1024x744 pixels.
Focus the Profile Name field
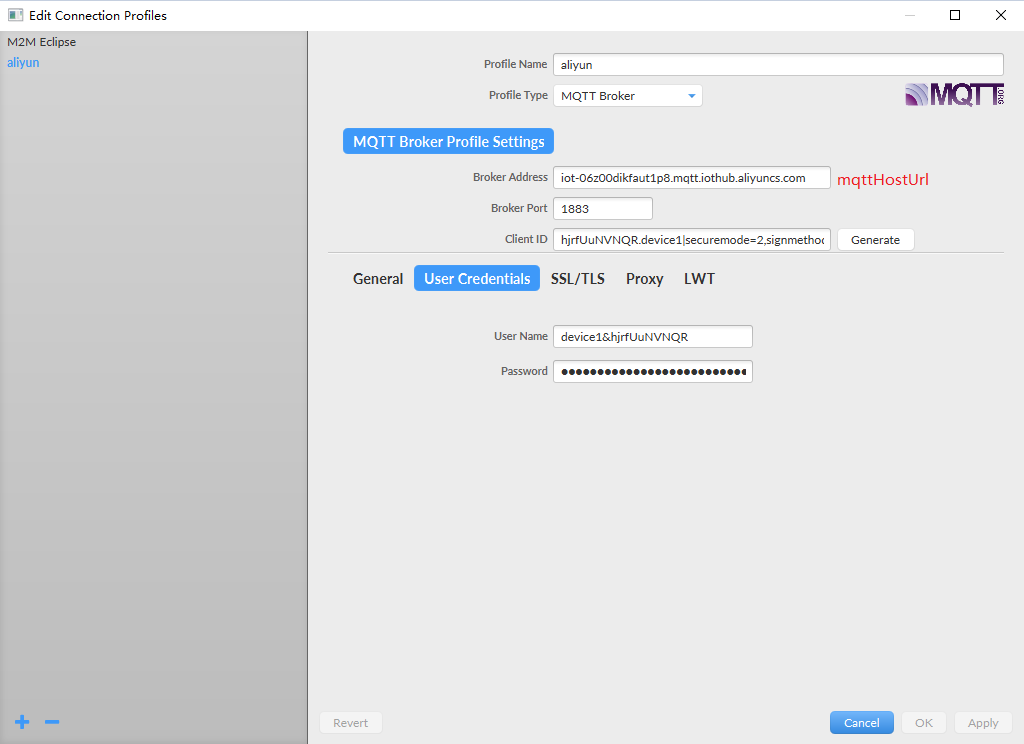tap(778, 65)
